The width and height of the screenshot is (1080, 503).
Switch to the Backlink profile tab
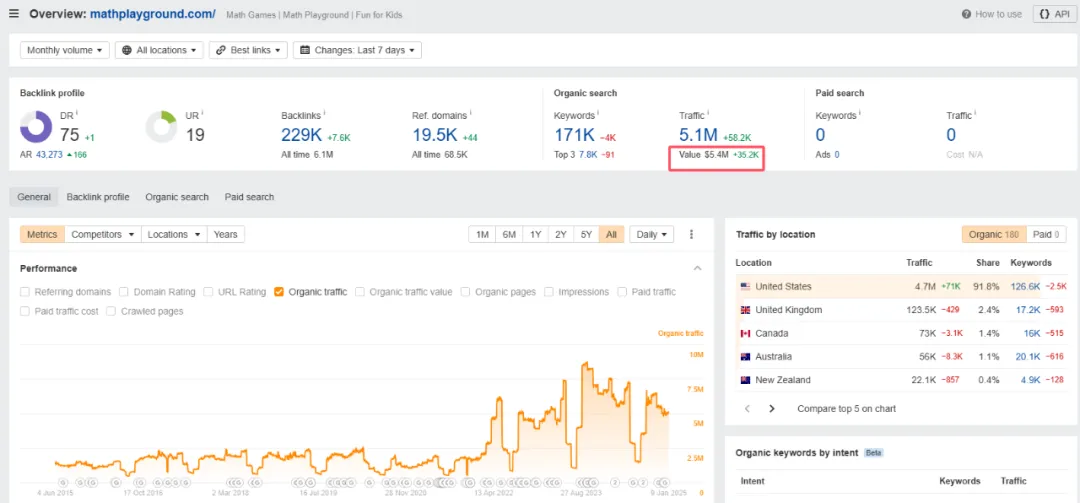click(98, 197)
